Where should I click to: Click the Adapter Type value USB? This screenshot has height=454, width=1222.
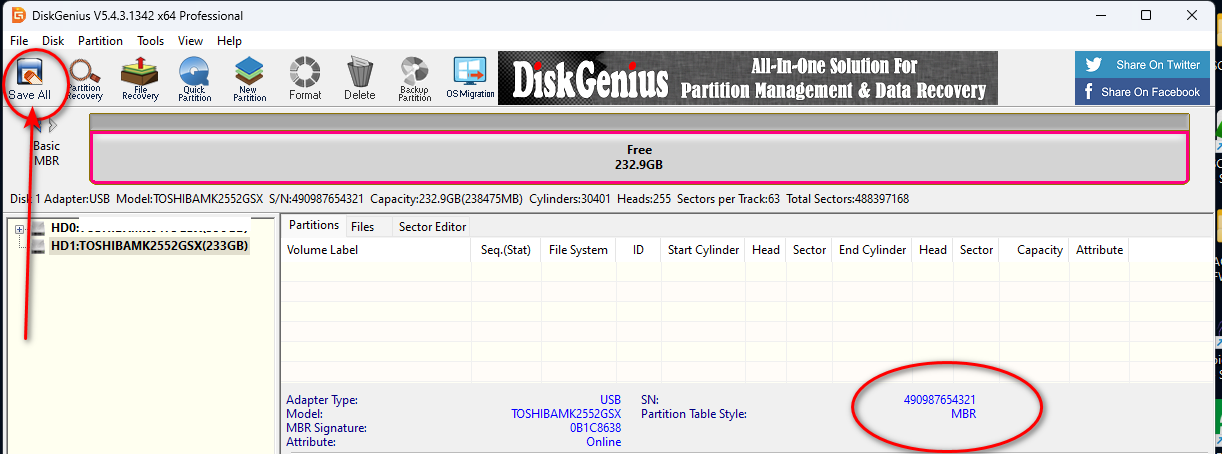pos(610,400)
